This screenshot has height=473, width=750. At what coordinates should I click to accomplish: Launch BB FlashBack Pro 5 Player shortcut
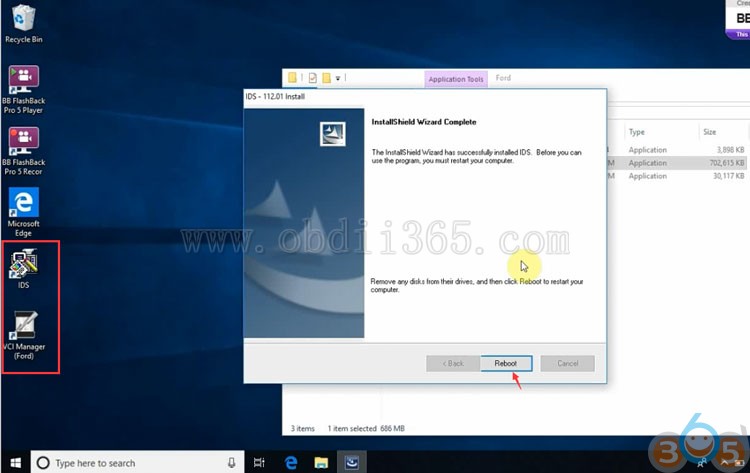coord(23,89)
